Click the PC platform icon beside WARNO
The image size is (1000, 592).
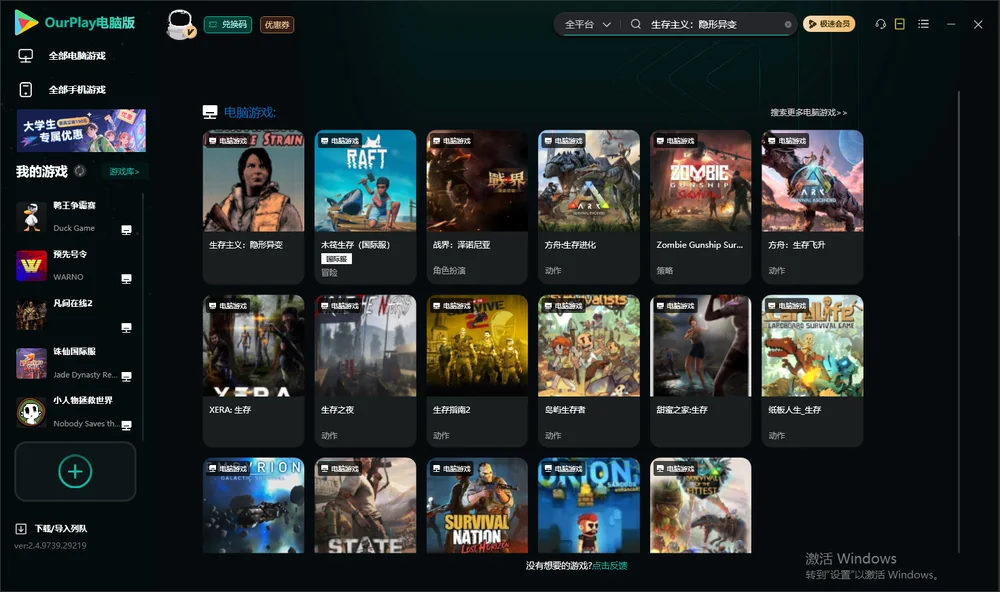[x=126, y=279]
